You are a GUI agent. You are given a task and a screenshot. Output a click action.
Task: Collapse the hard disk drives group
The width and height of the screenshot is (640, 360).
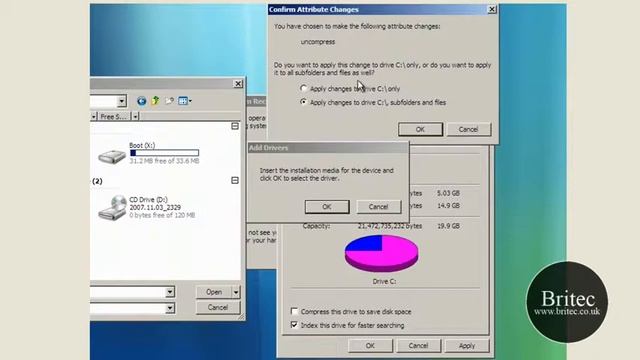[235, 126]
